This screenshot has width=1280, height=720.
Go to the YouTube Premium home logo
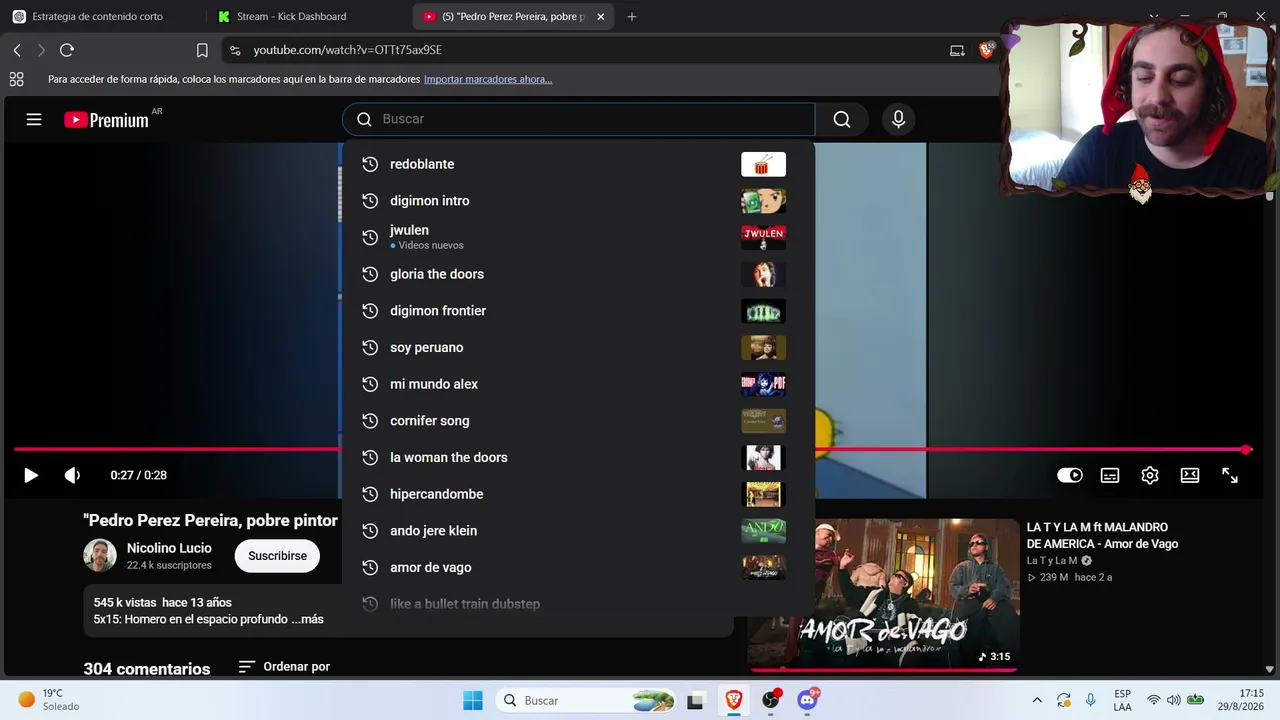(x=107, y=120)
